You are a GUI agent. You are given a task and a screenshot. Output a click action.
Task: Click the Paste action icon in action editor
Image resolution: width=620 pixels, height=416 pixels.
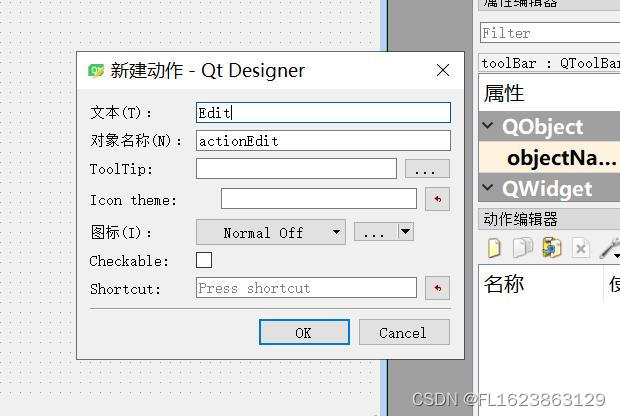(x=552, y=248)
